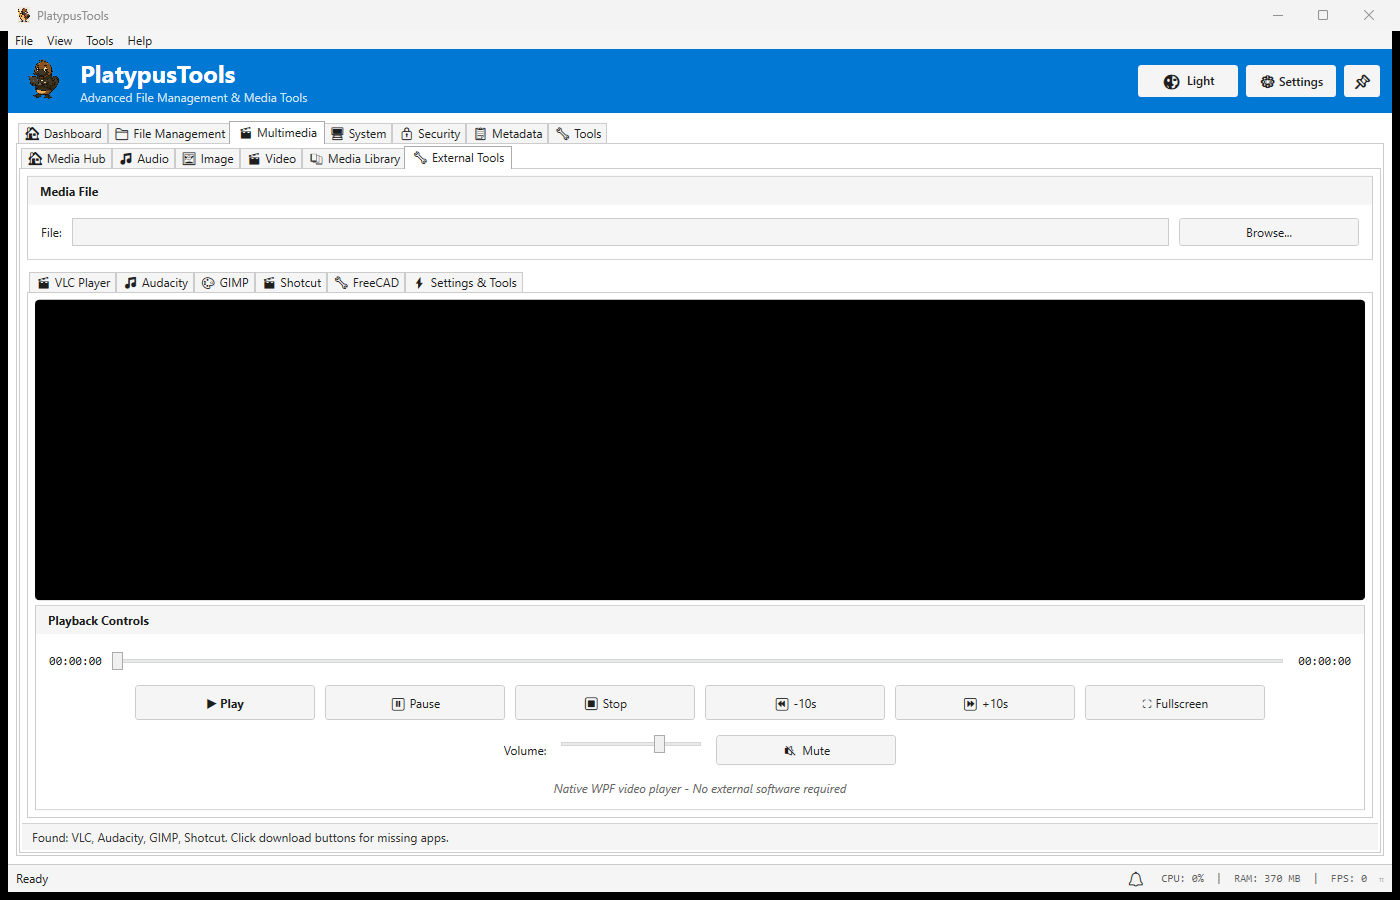This screenshot has height=900, width=1400.
Task: Mute the video player audio
Action: [x=805, y=751]
